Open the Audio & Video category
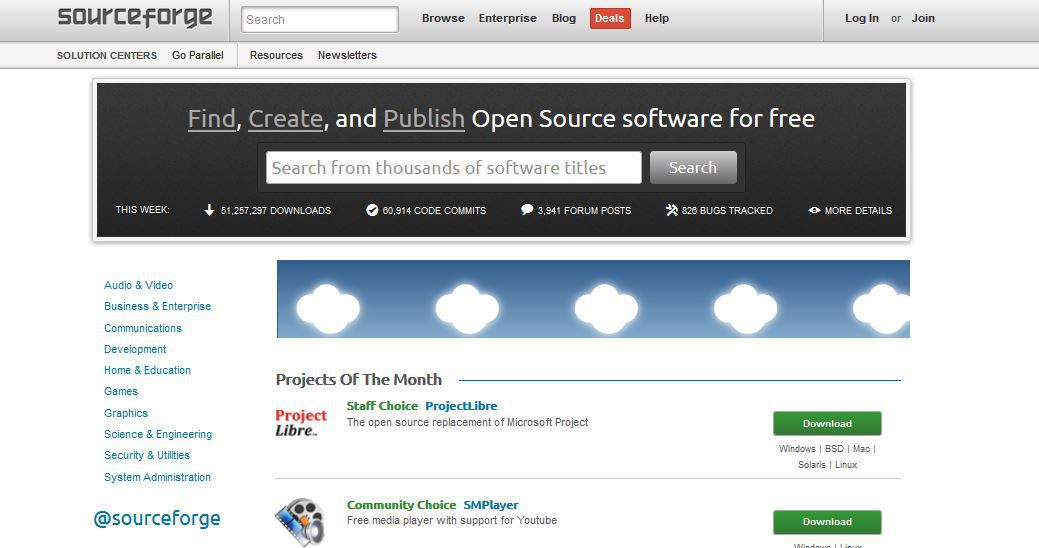The height and width of the screenshot is (548, 1039). pyautogui.click(x=138, y=285)
